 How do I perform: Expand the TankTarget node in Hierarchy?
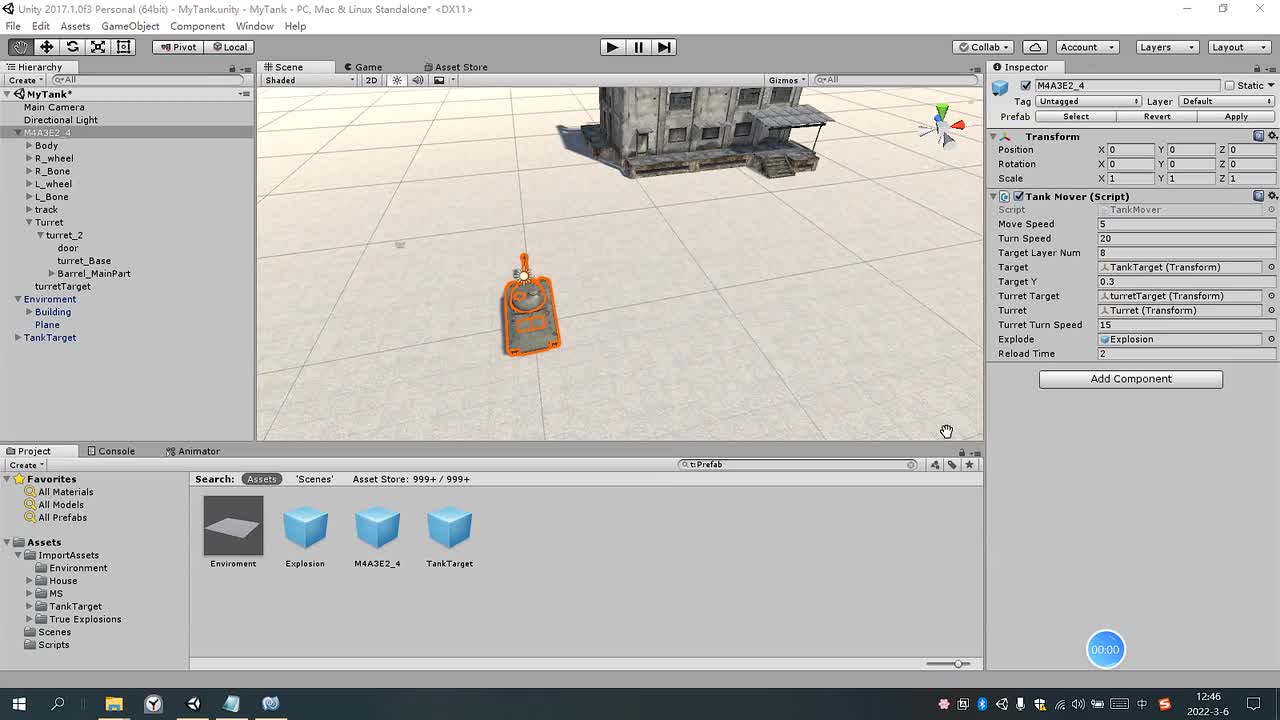click(18, 338)
